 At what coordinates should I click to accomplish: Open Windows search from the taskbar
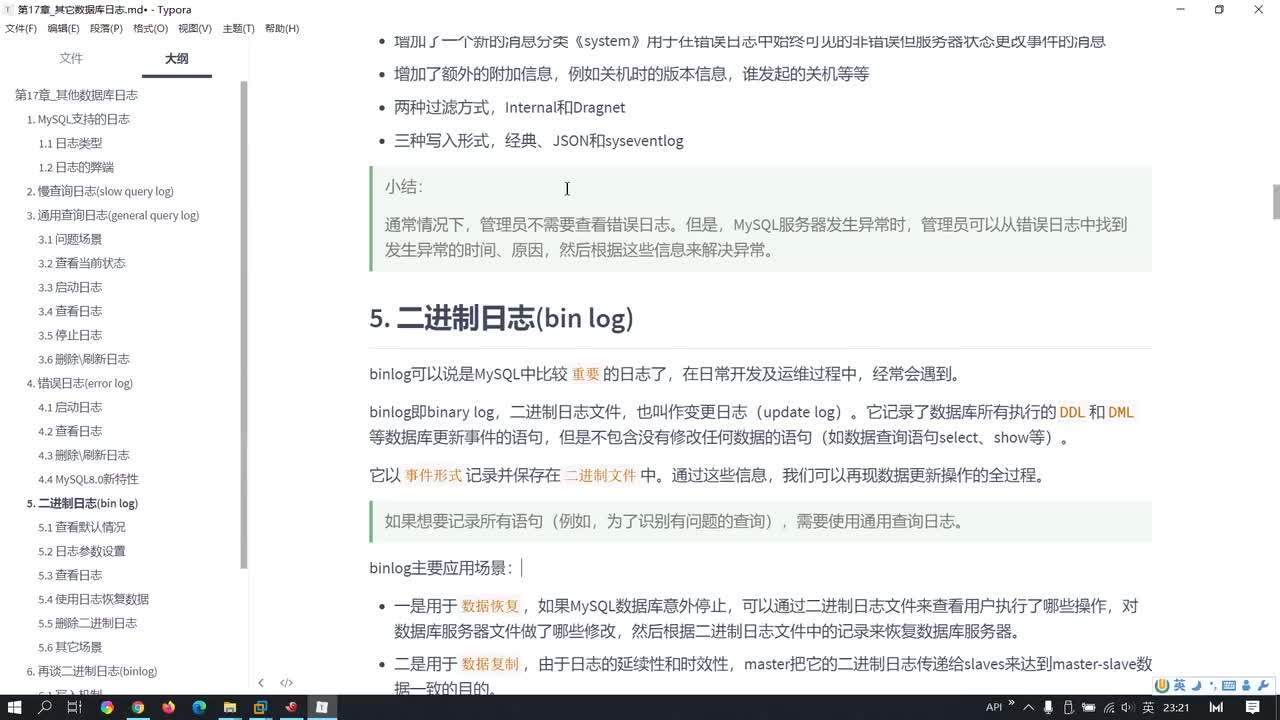(x=45, y=707)
